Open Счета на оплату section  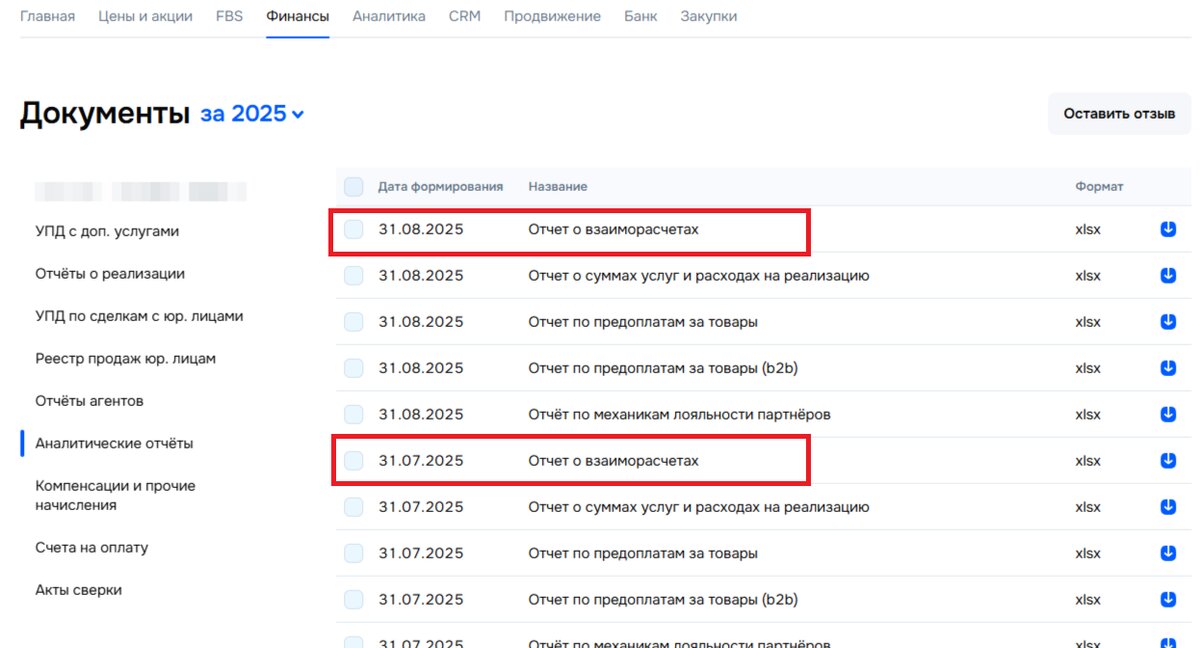(91, 548)
